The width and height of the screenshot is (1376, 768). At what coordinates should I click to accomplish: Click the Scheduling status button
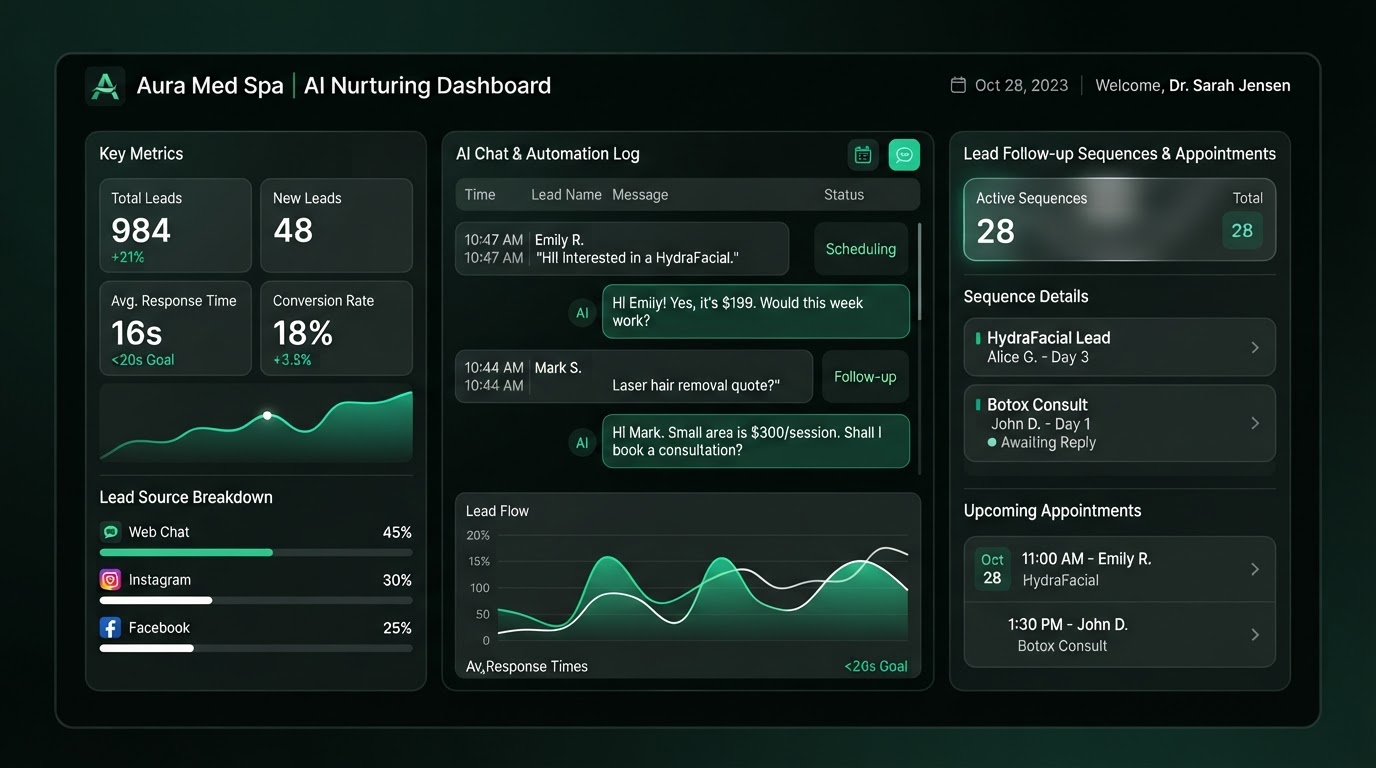[861, 249]
